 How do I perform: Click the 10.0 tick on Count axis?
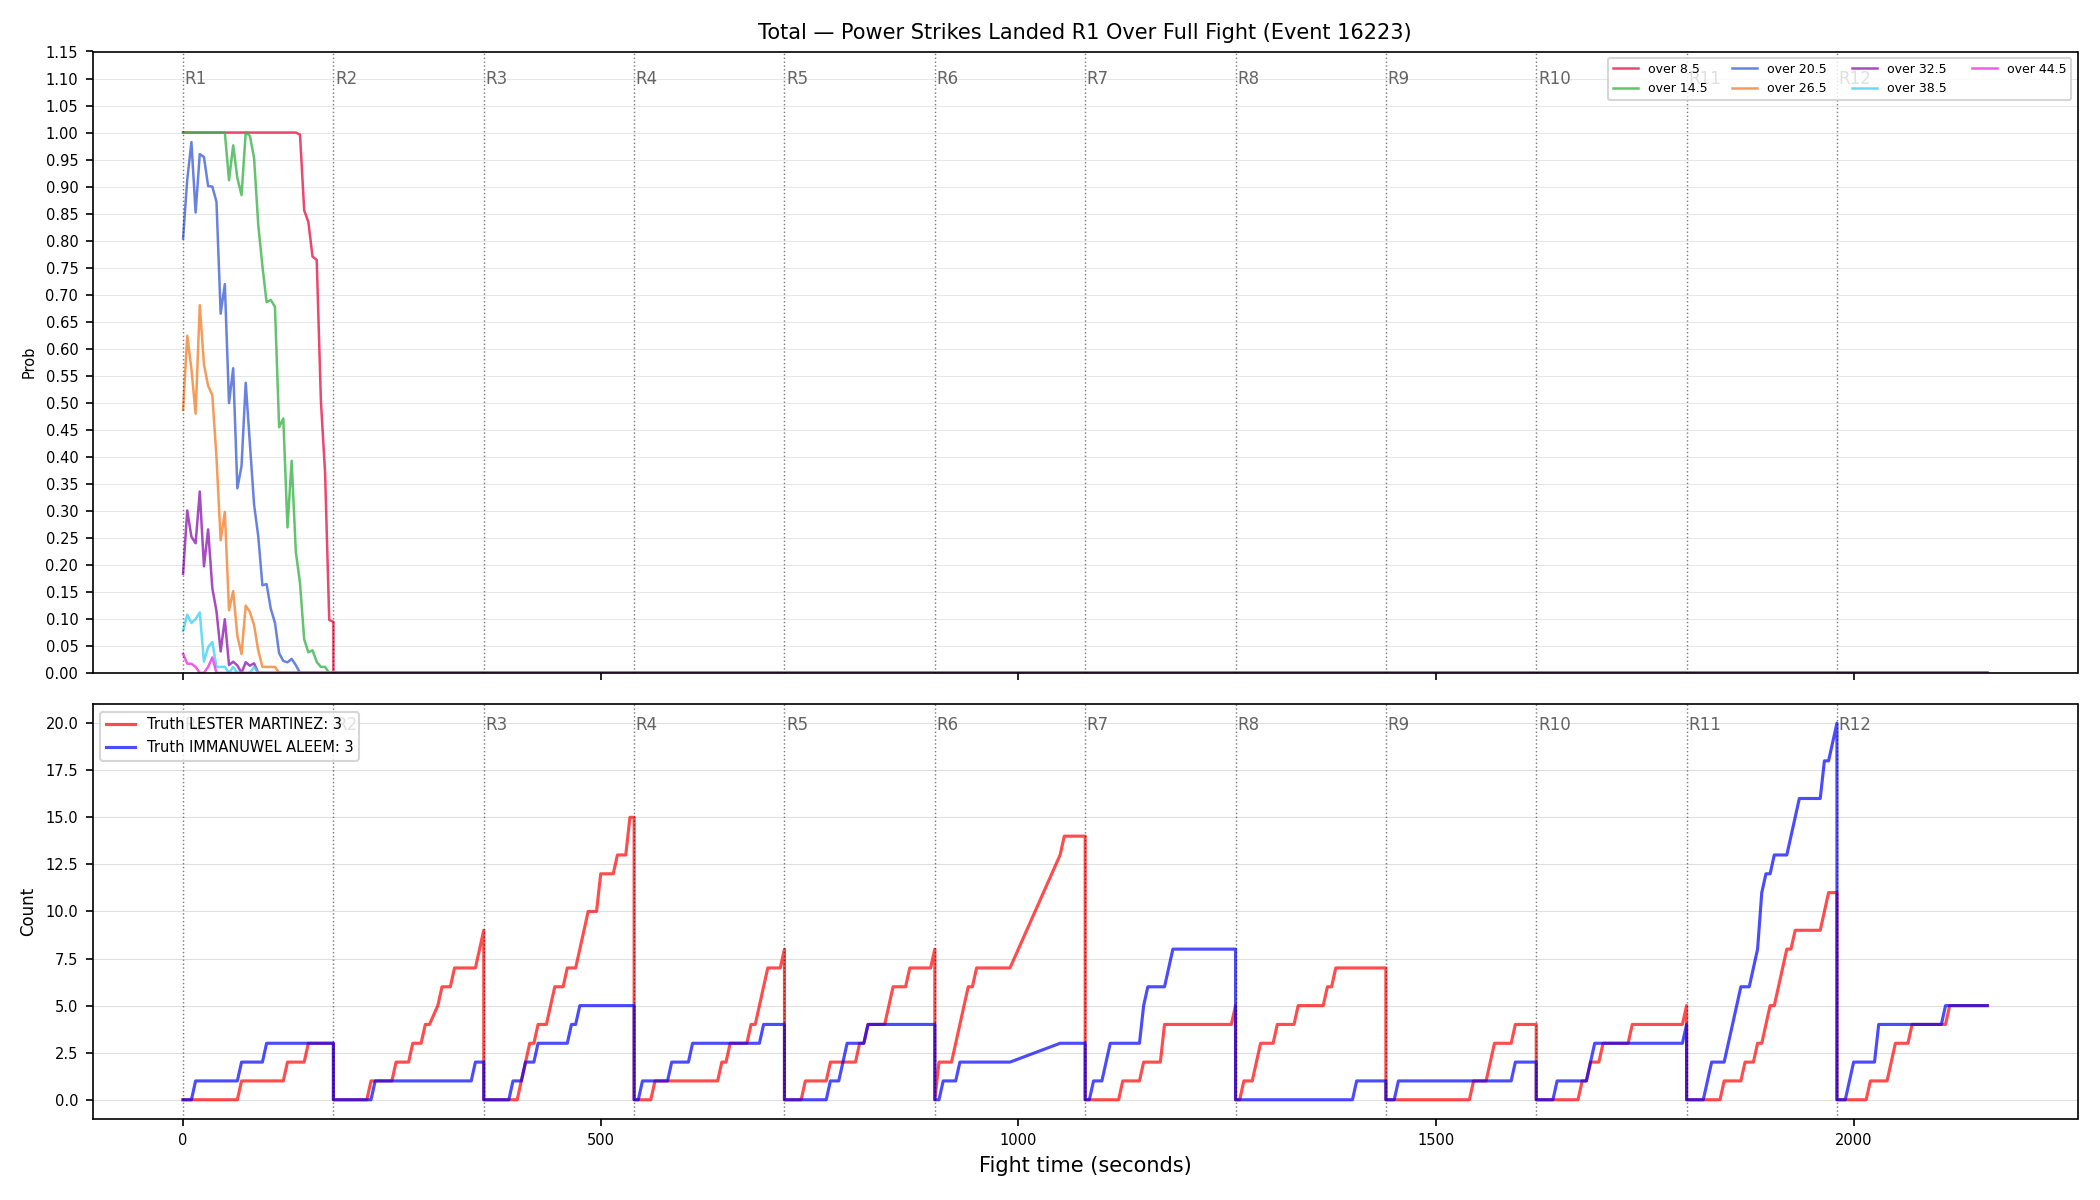pos(62,911)
